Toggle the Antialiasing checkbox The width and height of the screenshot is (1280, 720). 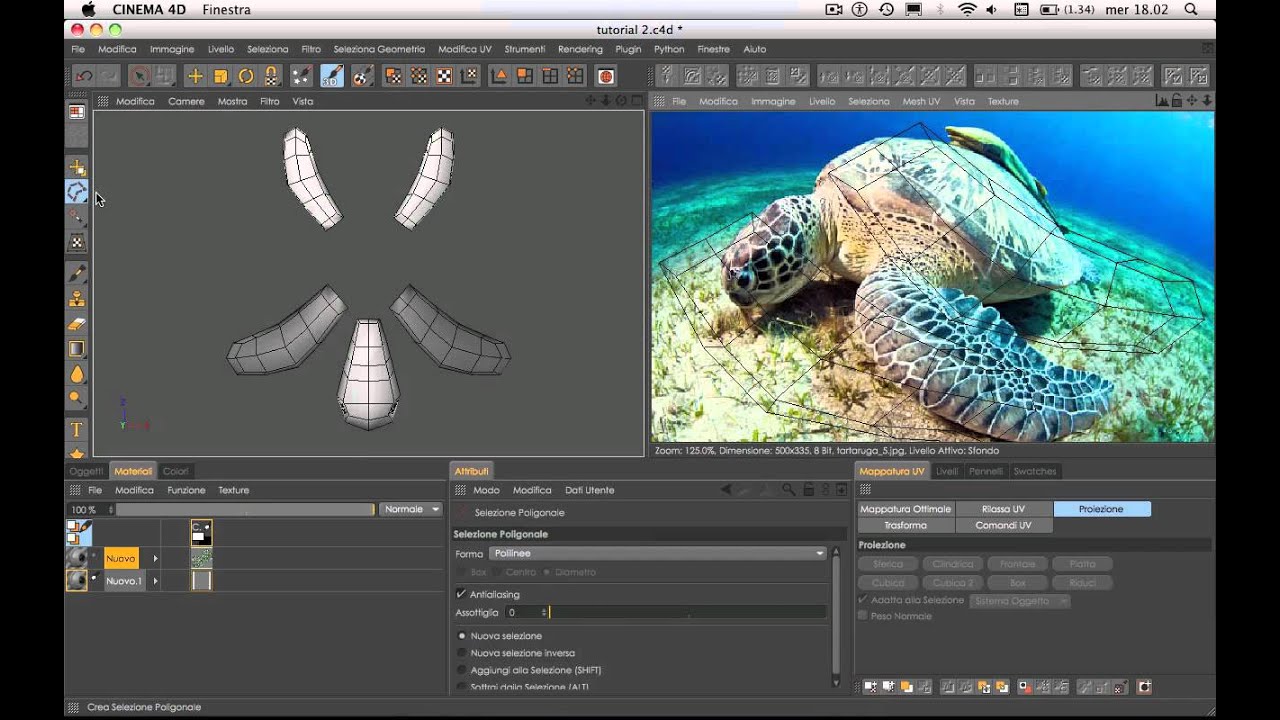[x=461, y=594]
